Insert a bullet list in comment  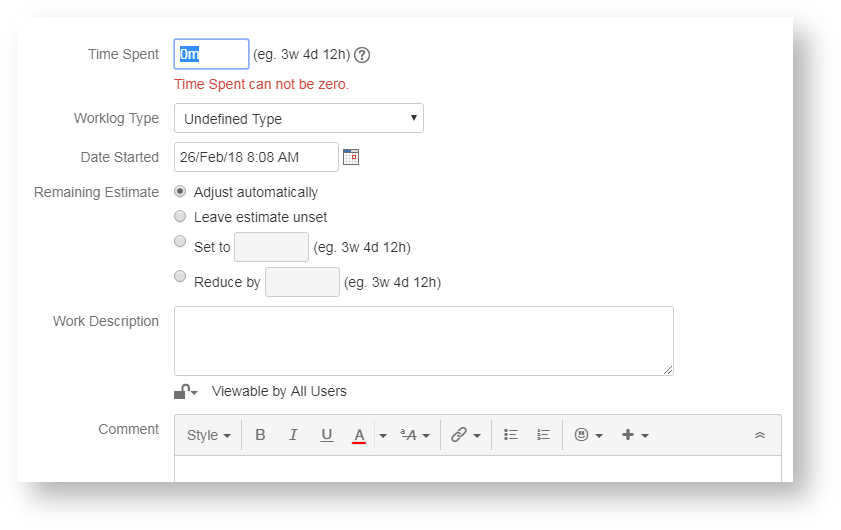[511, 435]
